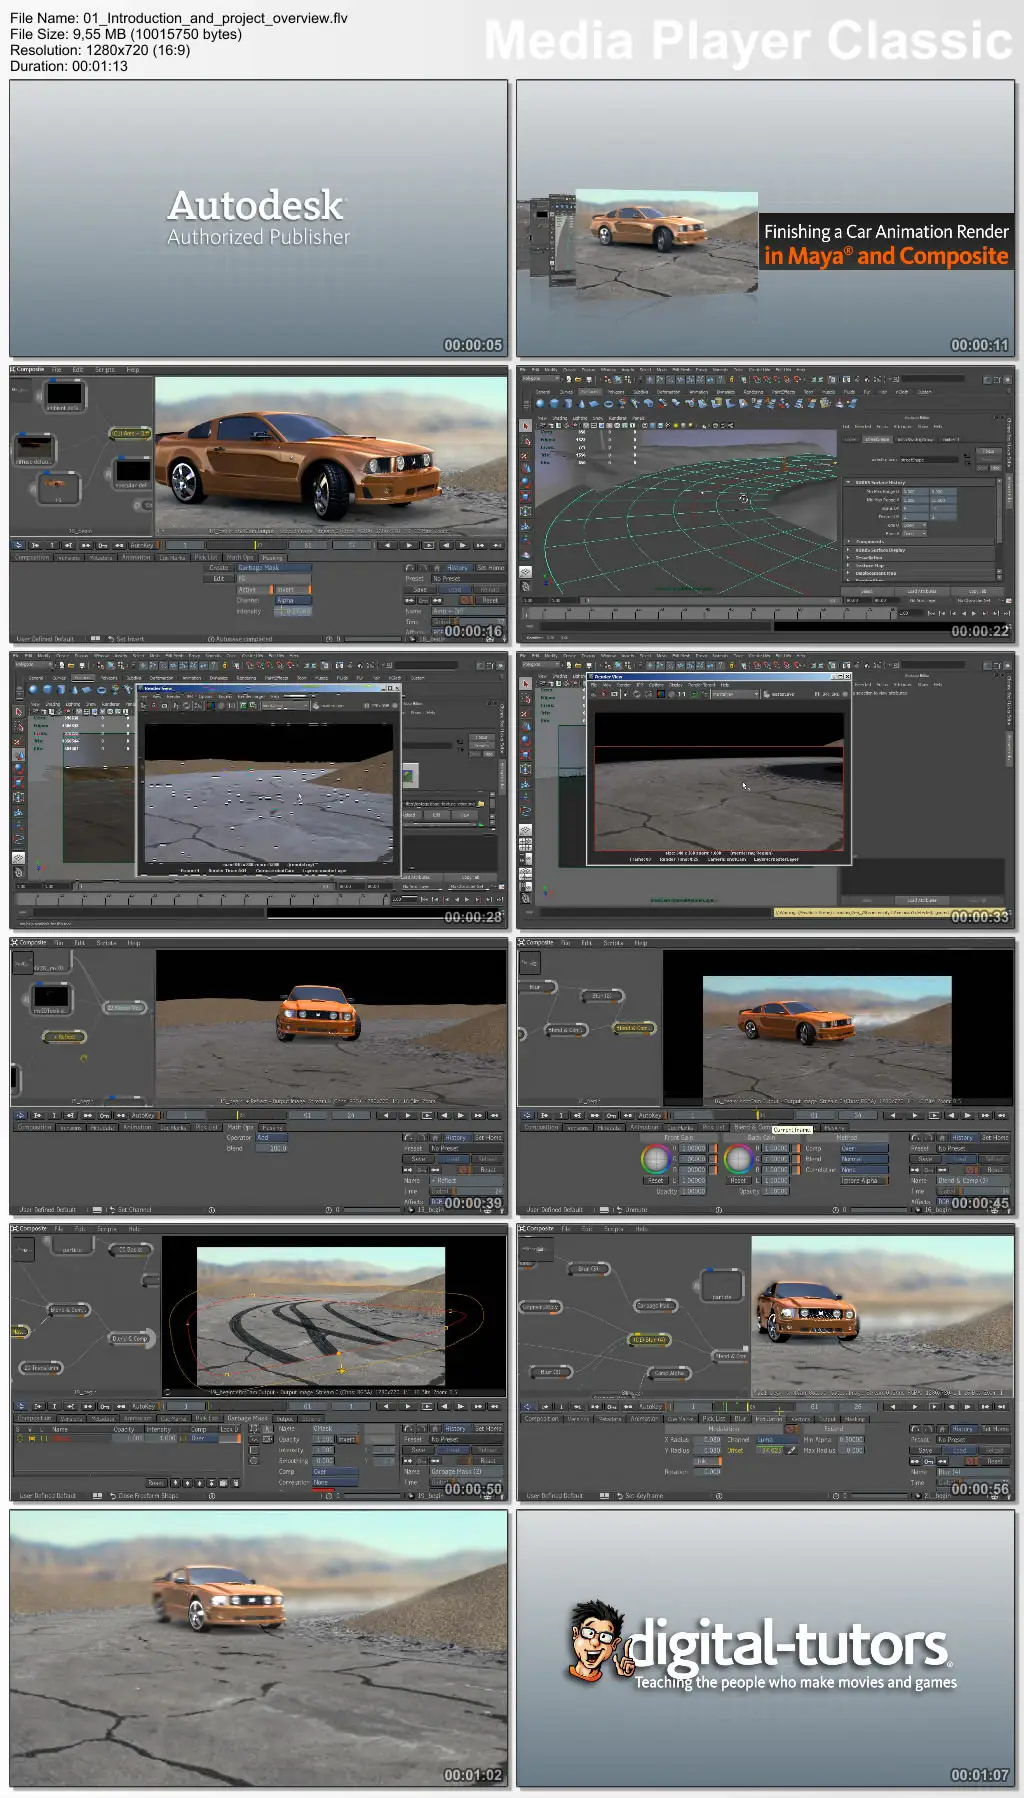The height and width of the screenshot is (1798, 1024).
Task: Select the 00:00:33 Maya Render View thumbnail
Action: point(766,790)
